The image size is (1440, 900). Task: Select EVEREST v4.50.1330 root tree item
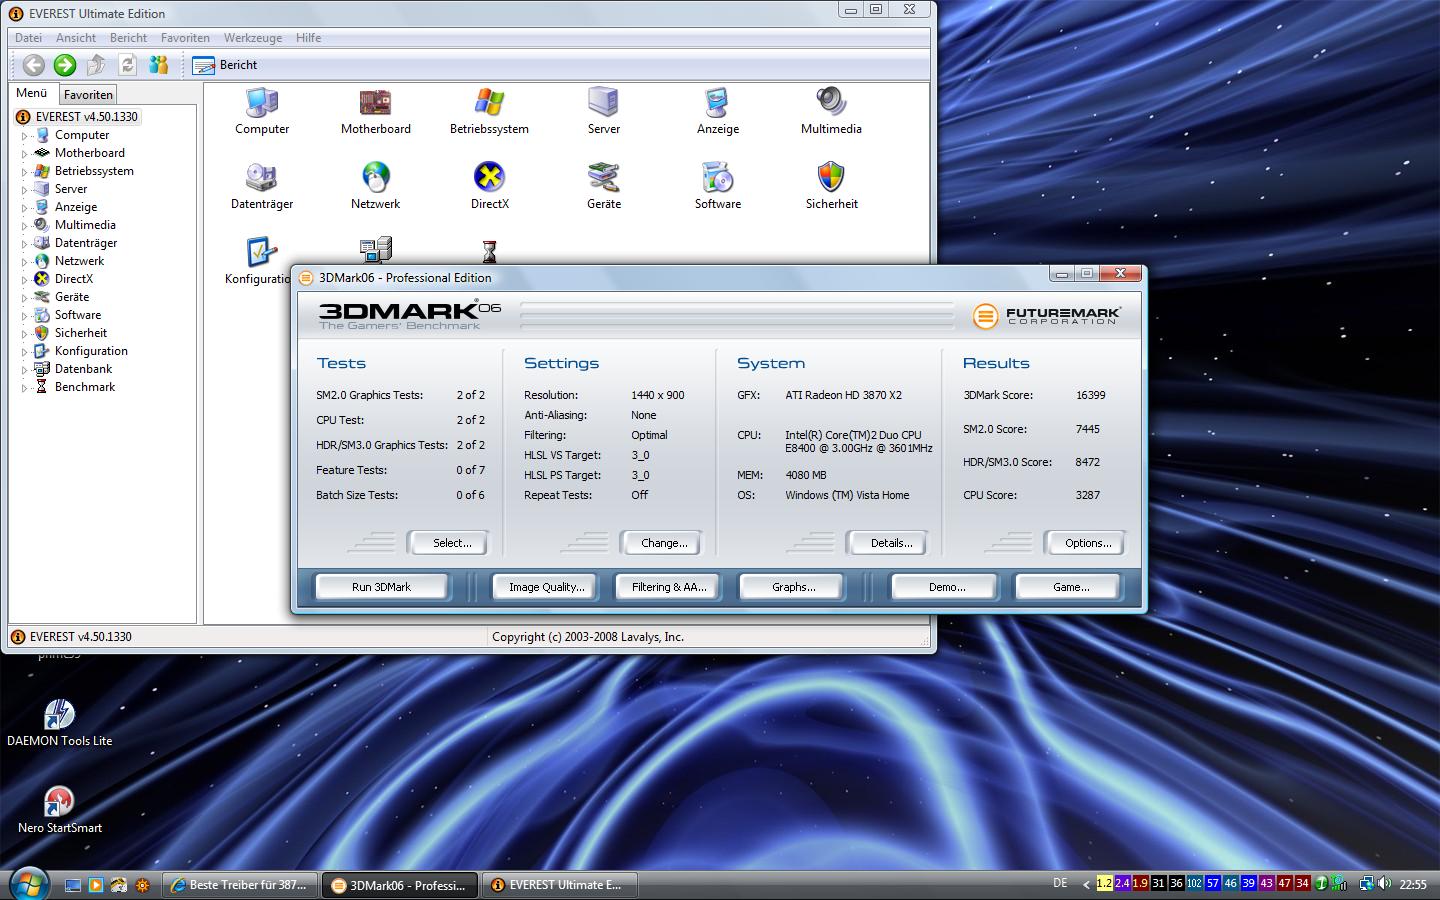point(86,117)
